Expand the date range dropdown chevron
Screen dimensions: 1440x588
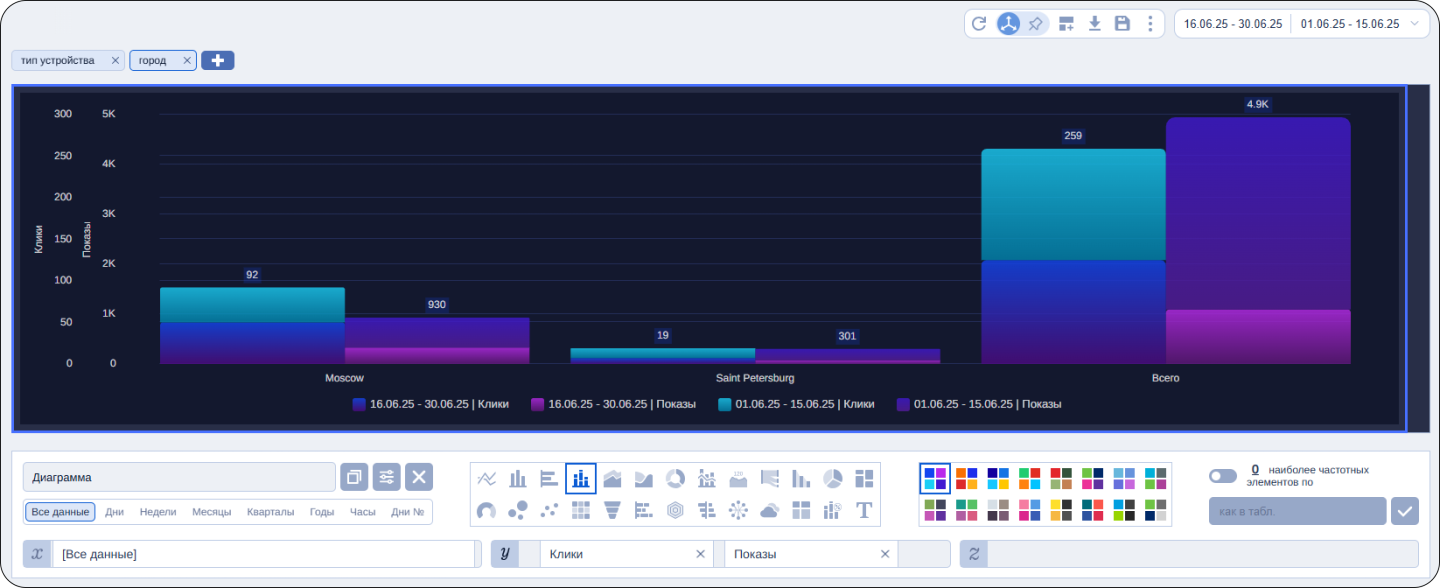(1415, 24)
